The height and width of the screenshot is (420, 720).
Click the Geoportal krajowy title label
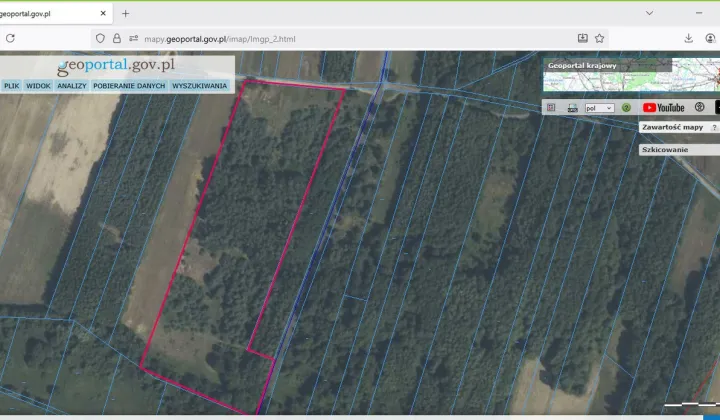[x=582, y=66]
